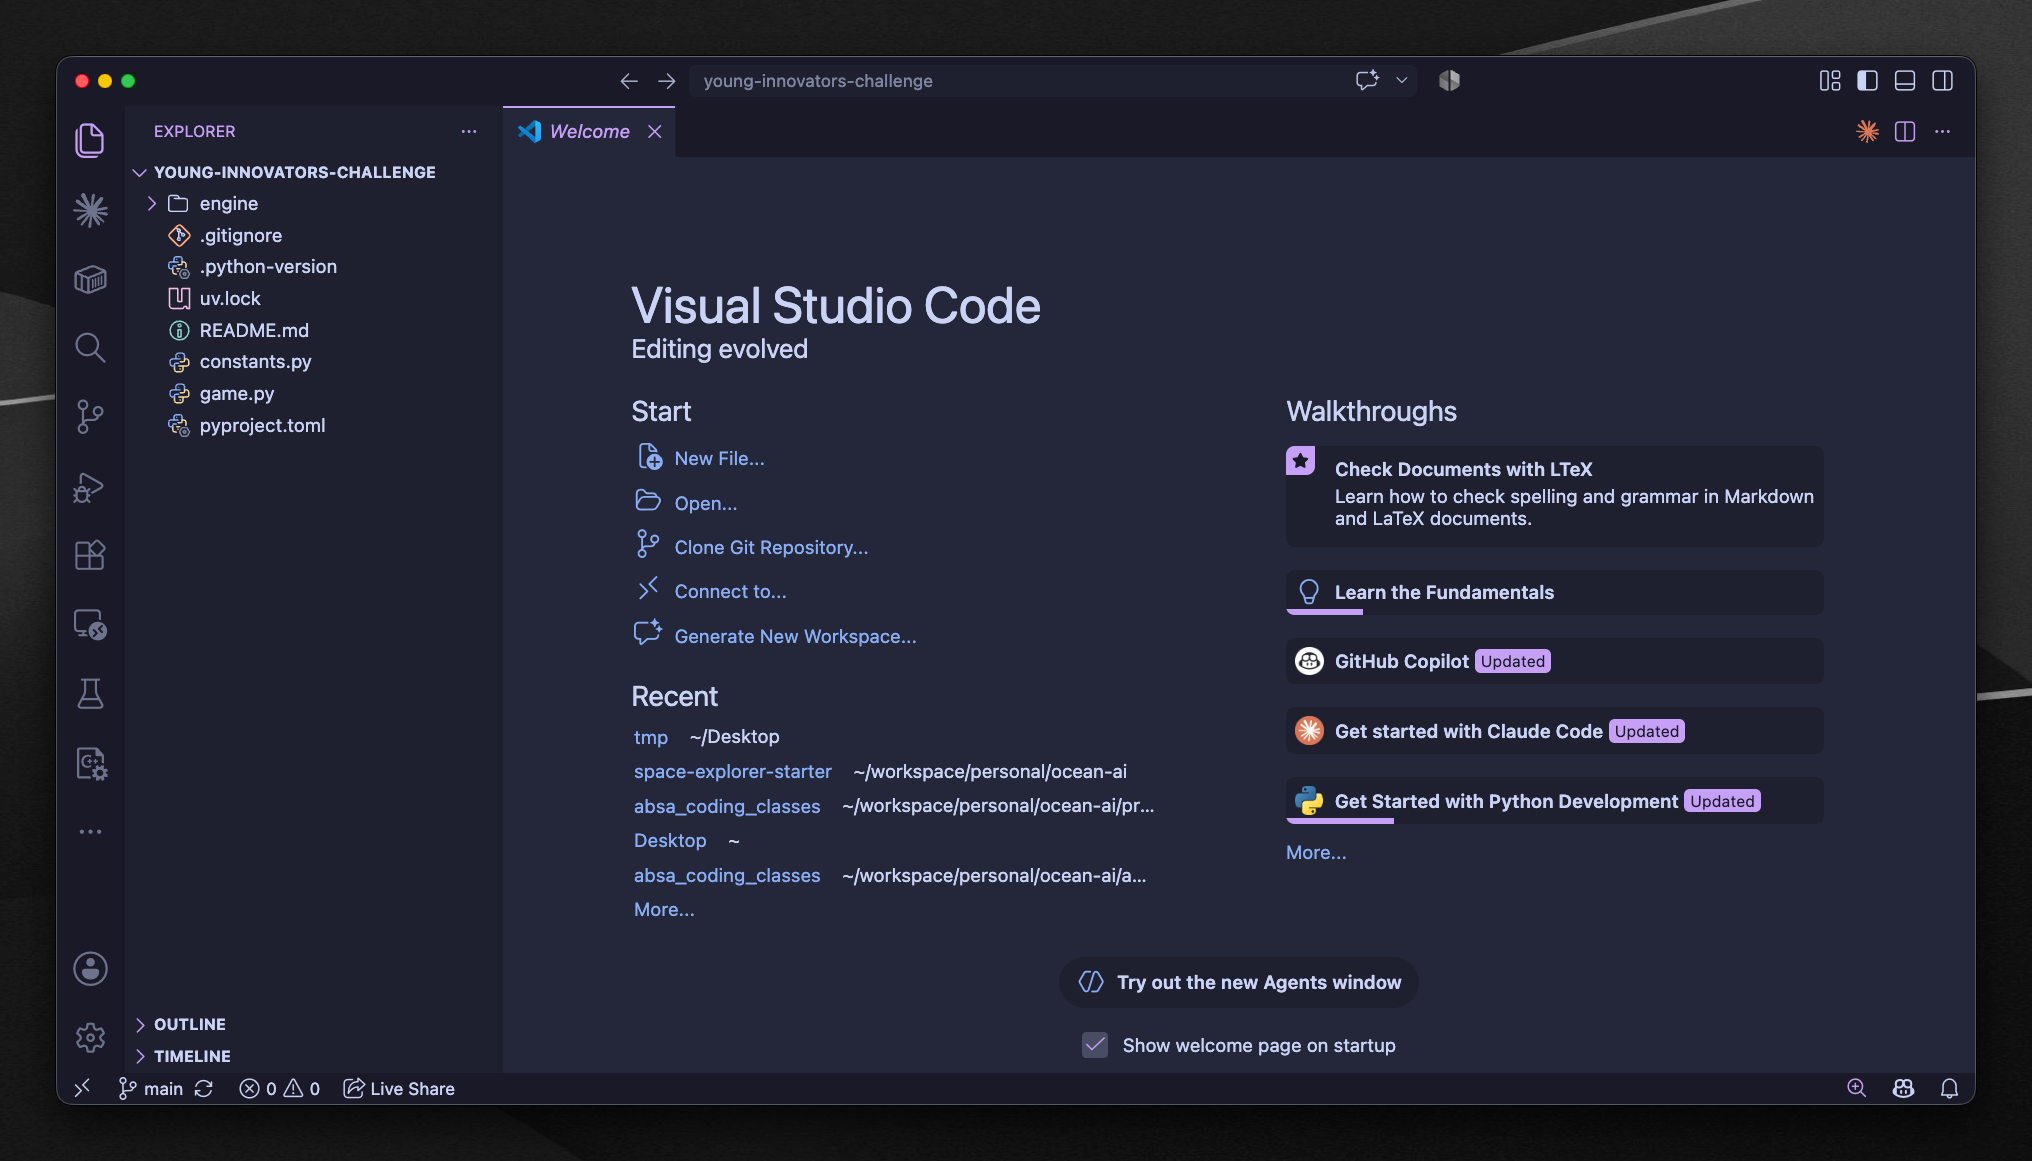Open the chat icon in title bar

coord(1367,81)
